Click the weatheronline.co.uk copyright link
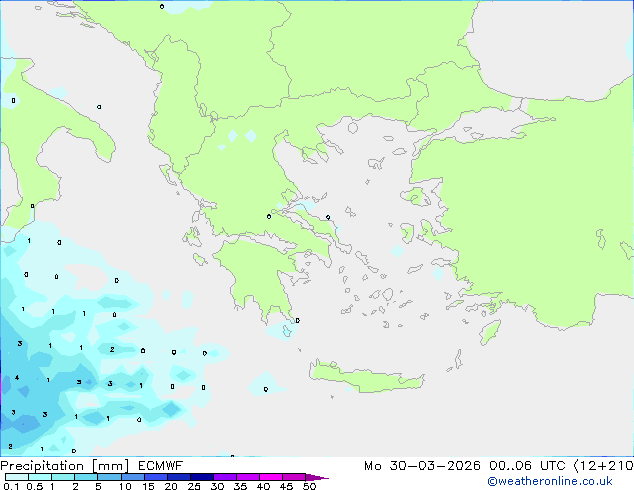This screenshot has width=634, height=490. coord(550,481)
